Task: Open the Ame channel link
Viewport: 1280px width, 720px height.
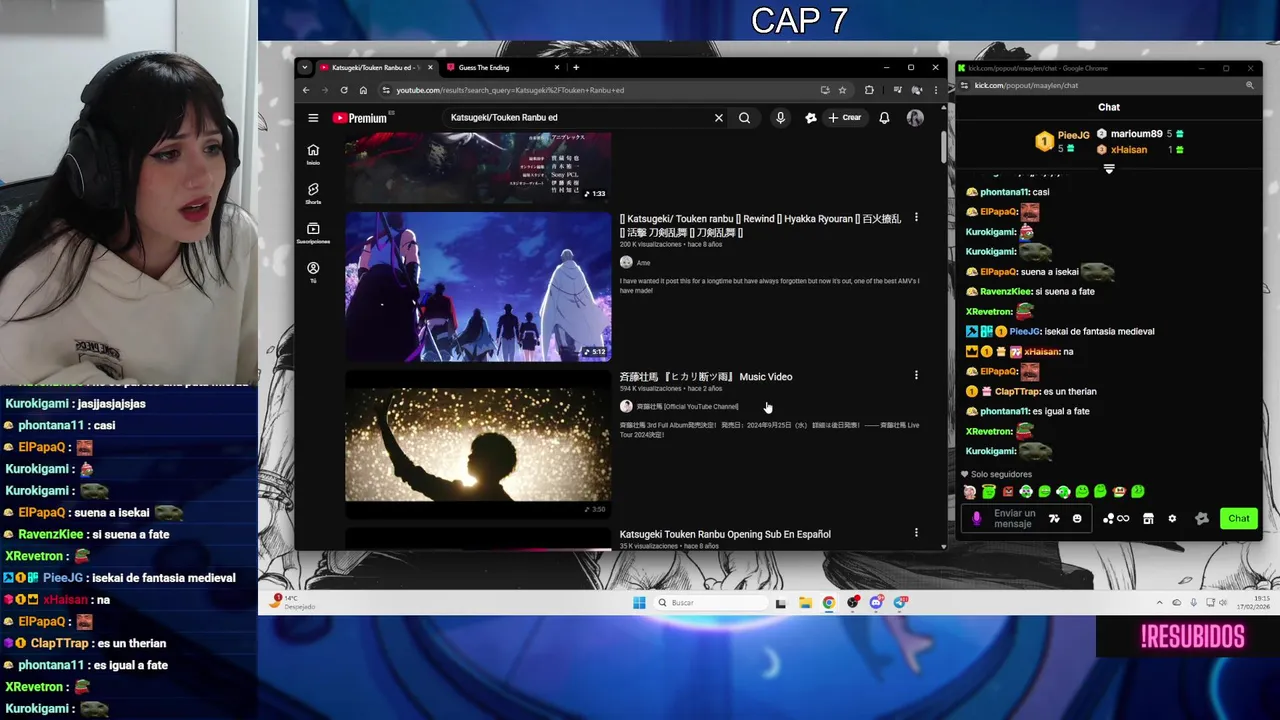Action: point(643,263)
